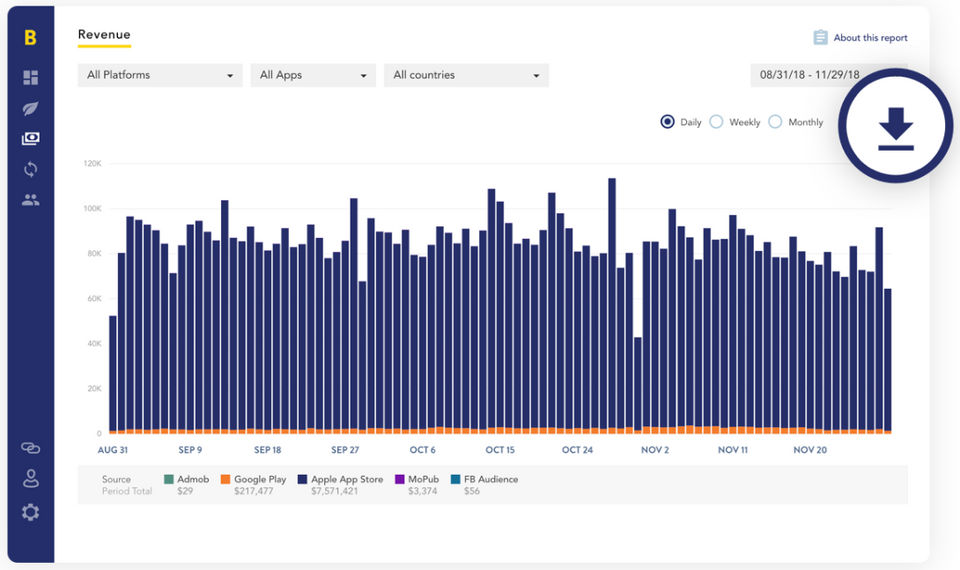Image resolution: width=960 pixels, height=570 pixels.
Task: Select the Monthly radio button
Action: point(775,122)
